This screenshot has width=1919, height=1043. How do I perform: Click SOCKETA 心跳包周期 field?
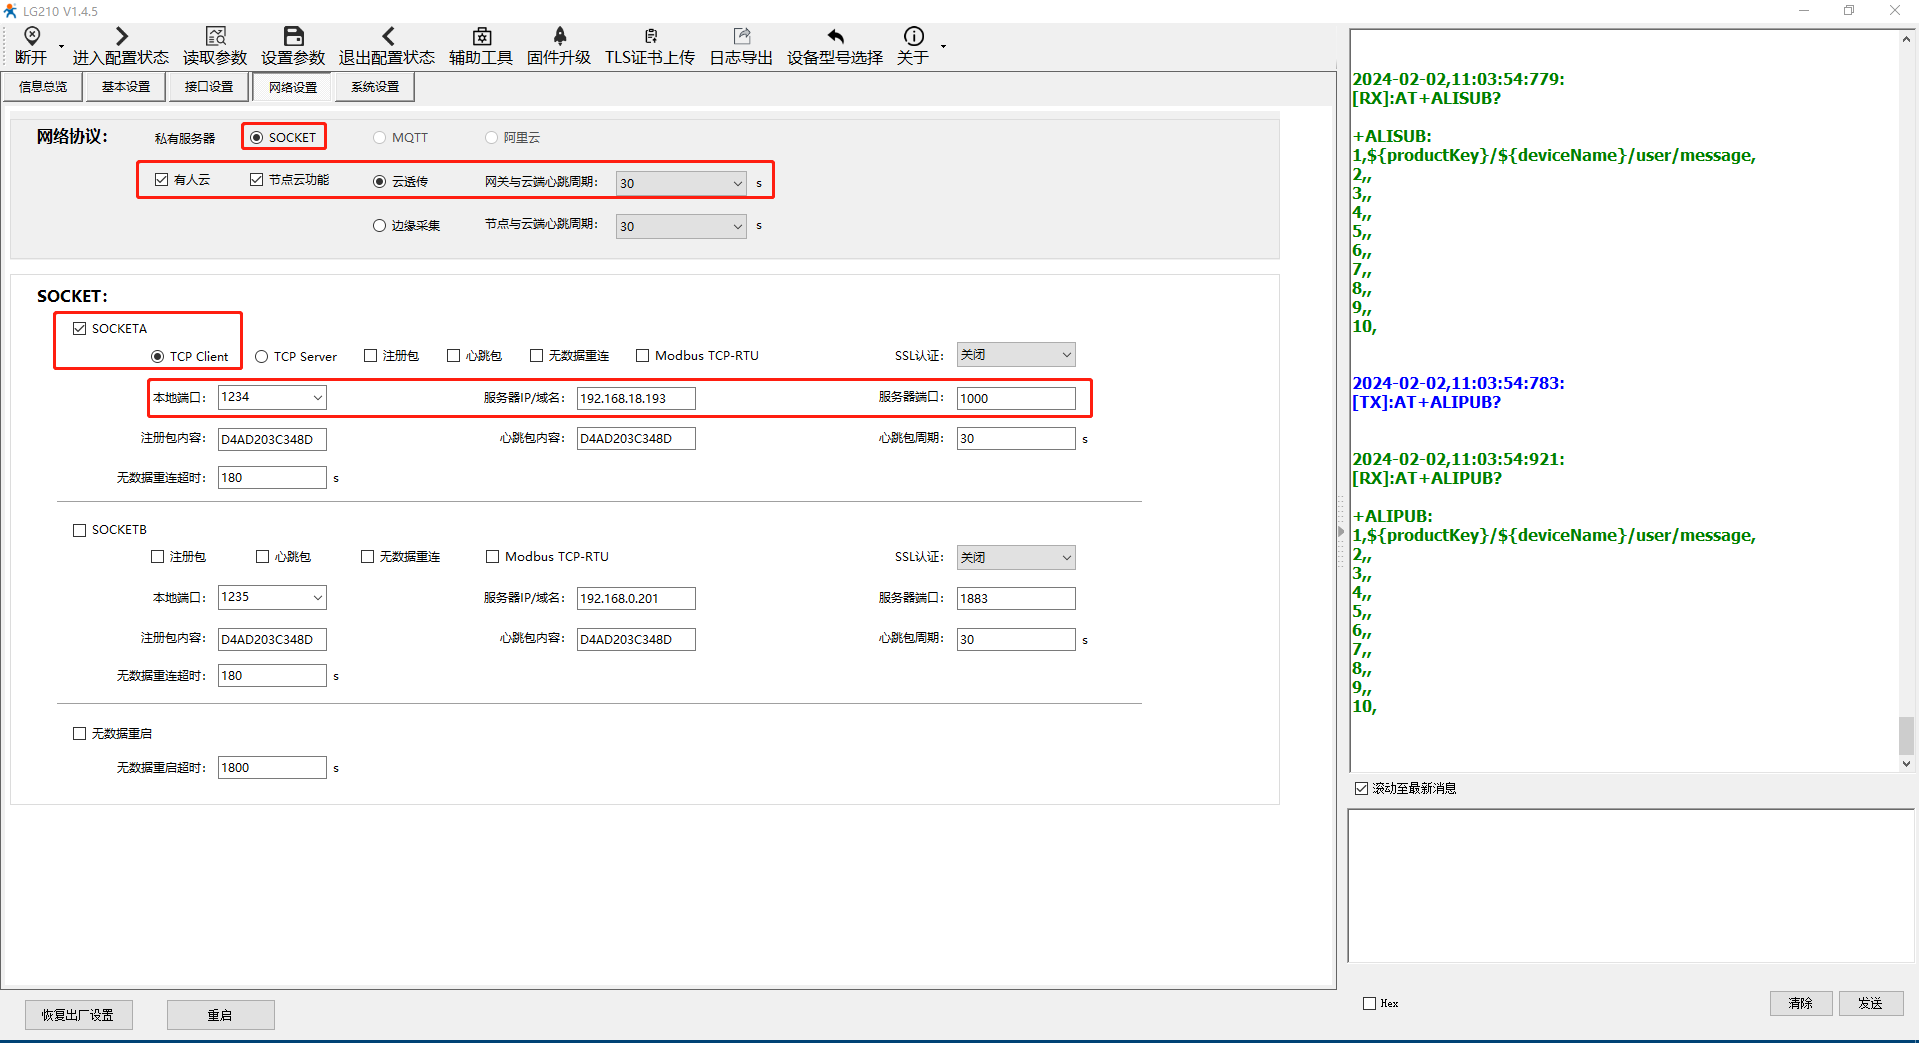(1016, 438)
